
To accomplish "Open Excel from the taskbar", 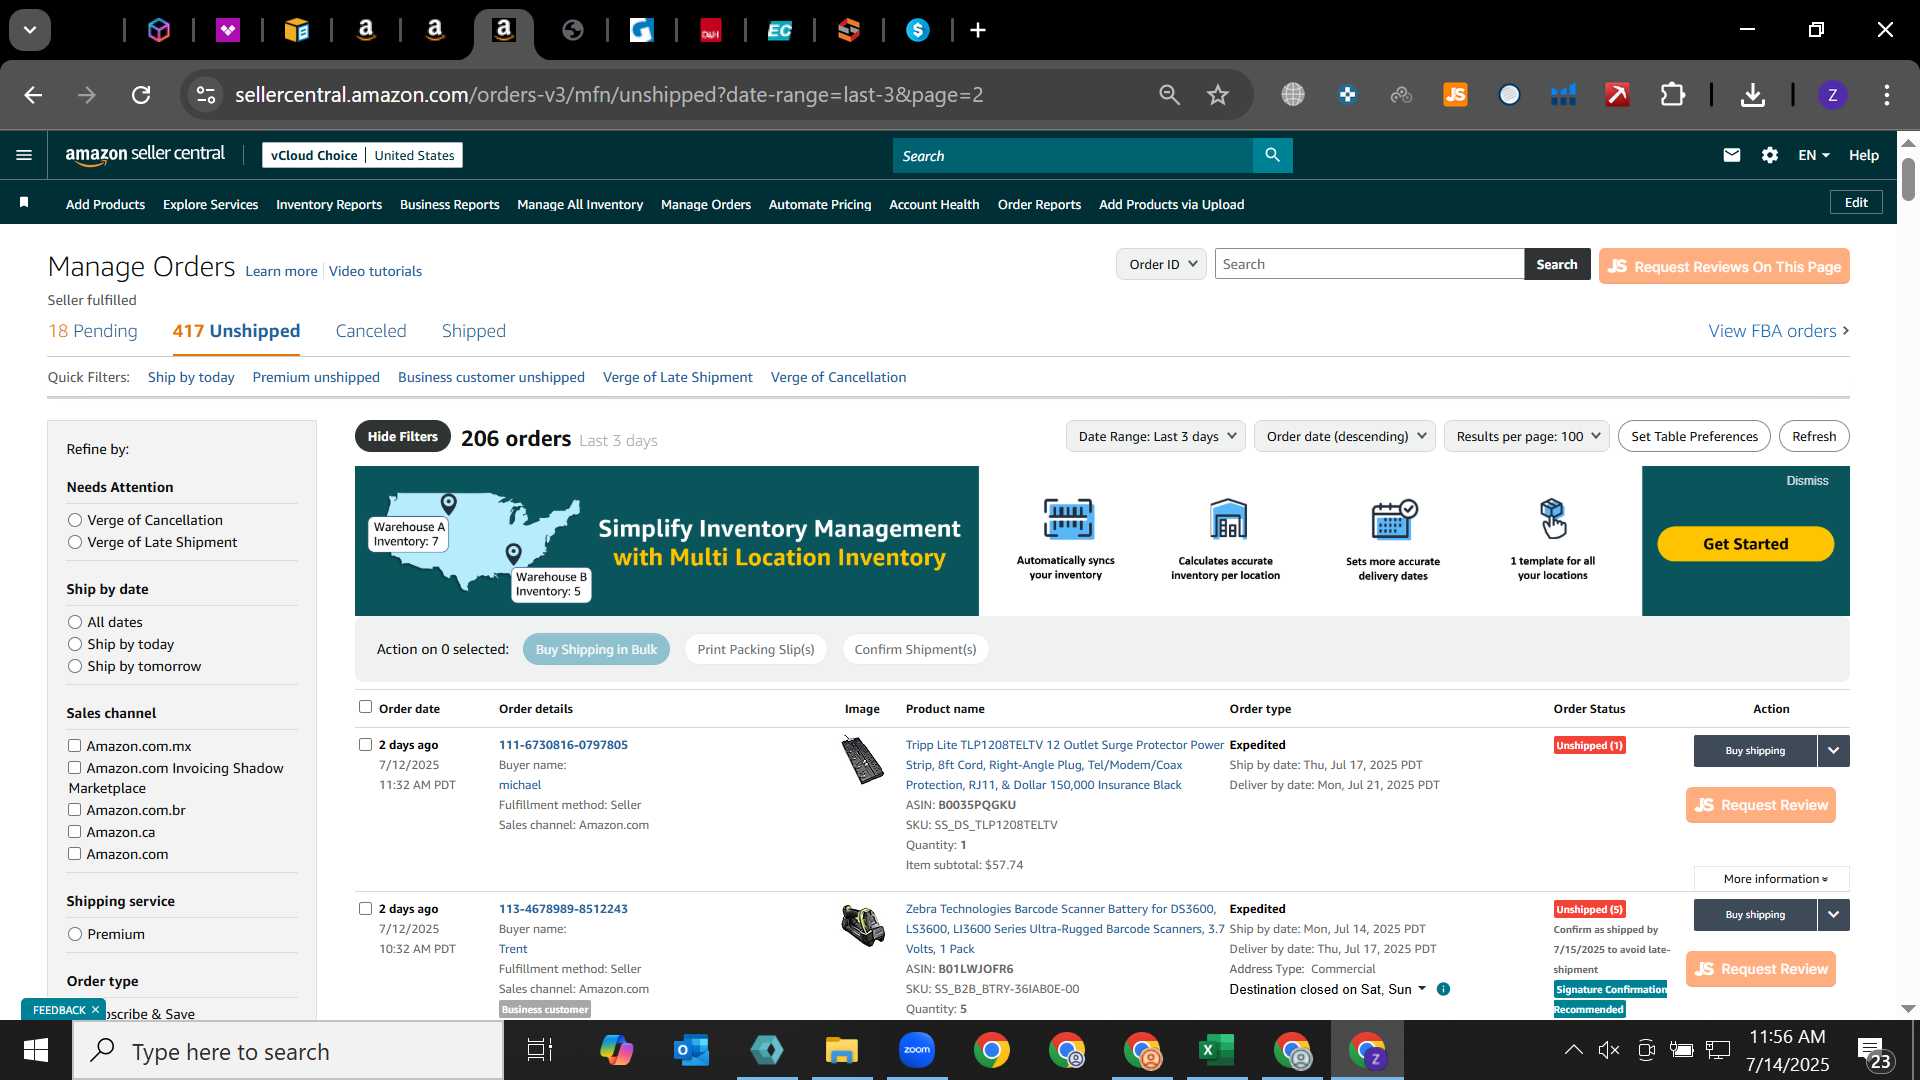I will click(x=1216, y=1050).
